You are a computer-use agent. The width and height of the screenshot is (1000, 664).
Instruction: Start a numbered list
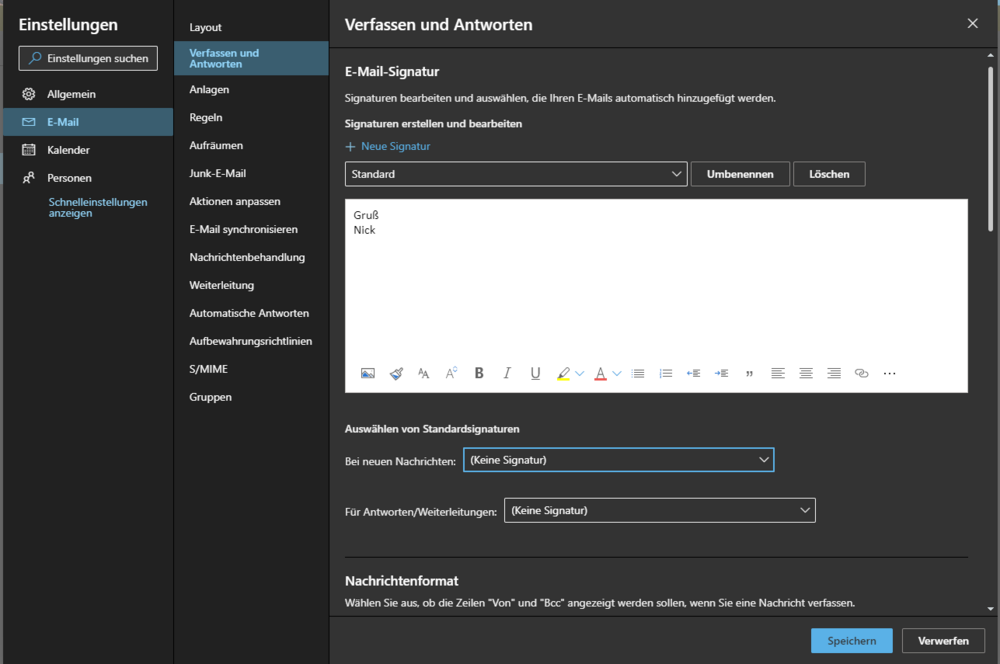(x=666, y=374)
